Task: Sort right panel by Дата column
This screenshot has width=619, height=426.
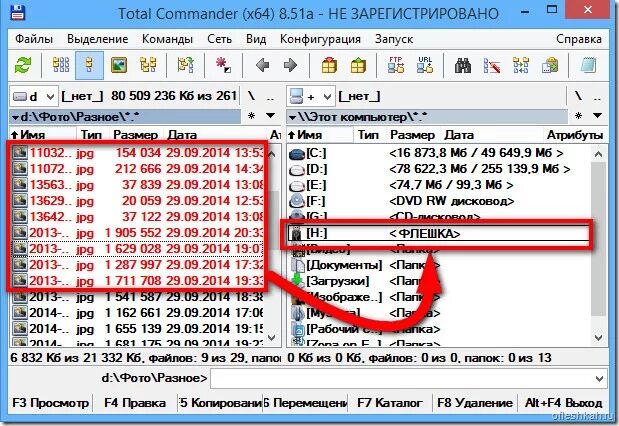Action: [491, 135]
